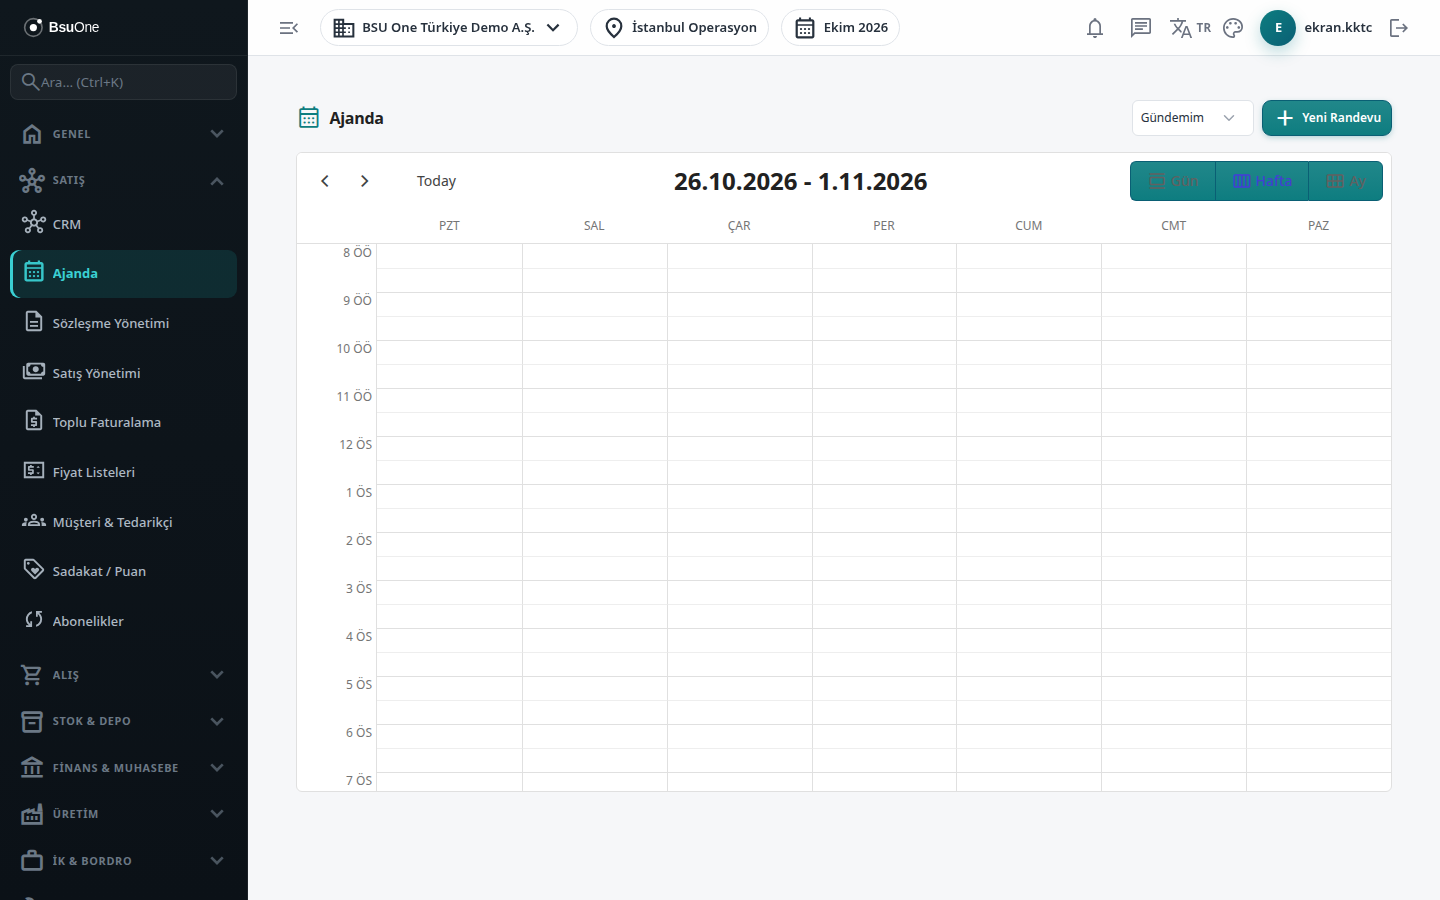
Task: Open Sözleşme Yönetimi in sidebar
Action: pos(124,323)
